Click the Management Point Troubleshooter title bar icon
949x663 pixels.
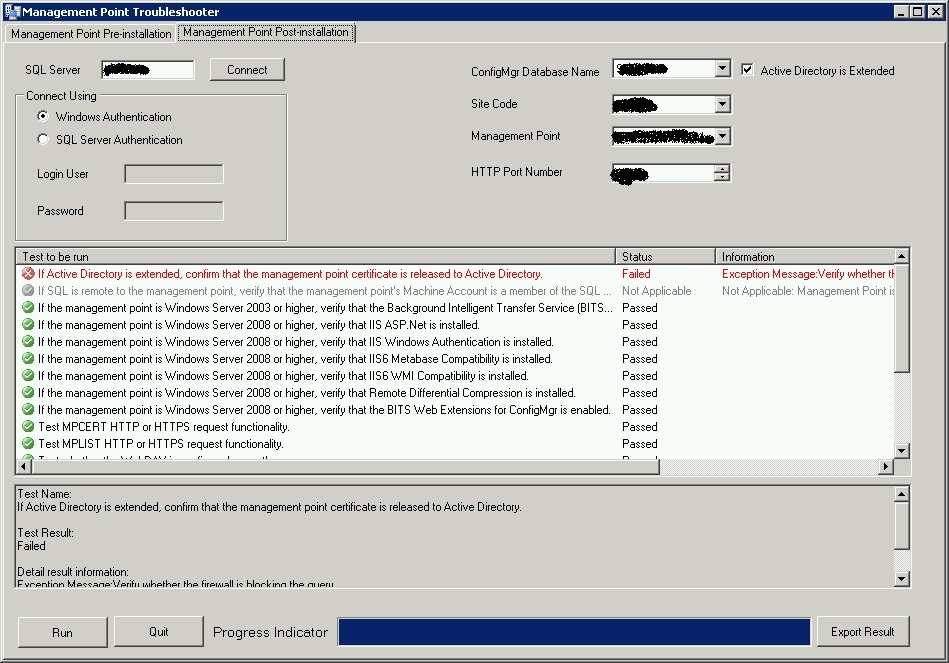point(11,12)
